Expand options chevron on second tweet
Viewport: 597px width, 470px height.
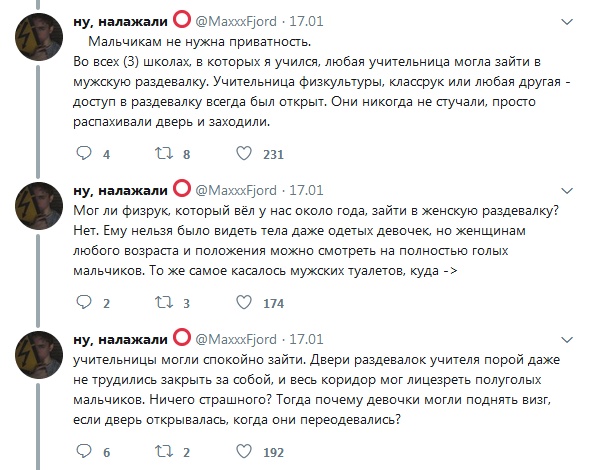[x=567, y=191]
